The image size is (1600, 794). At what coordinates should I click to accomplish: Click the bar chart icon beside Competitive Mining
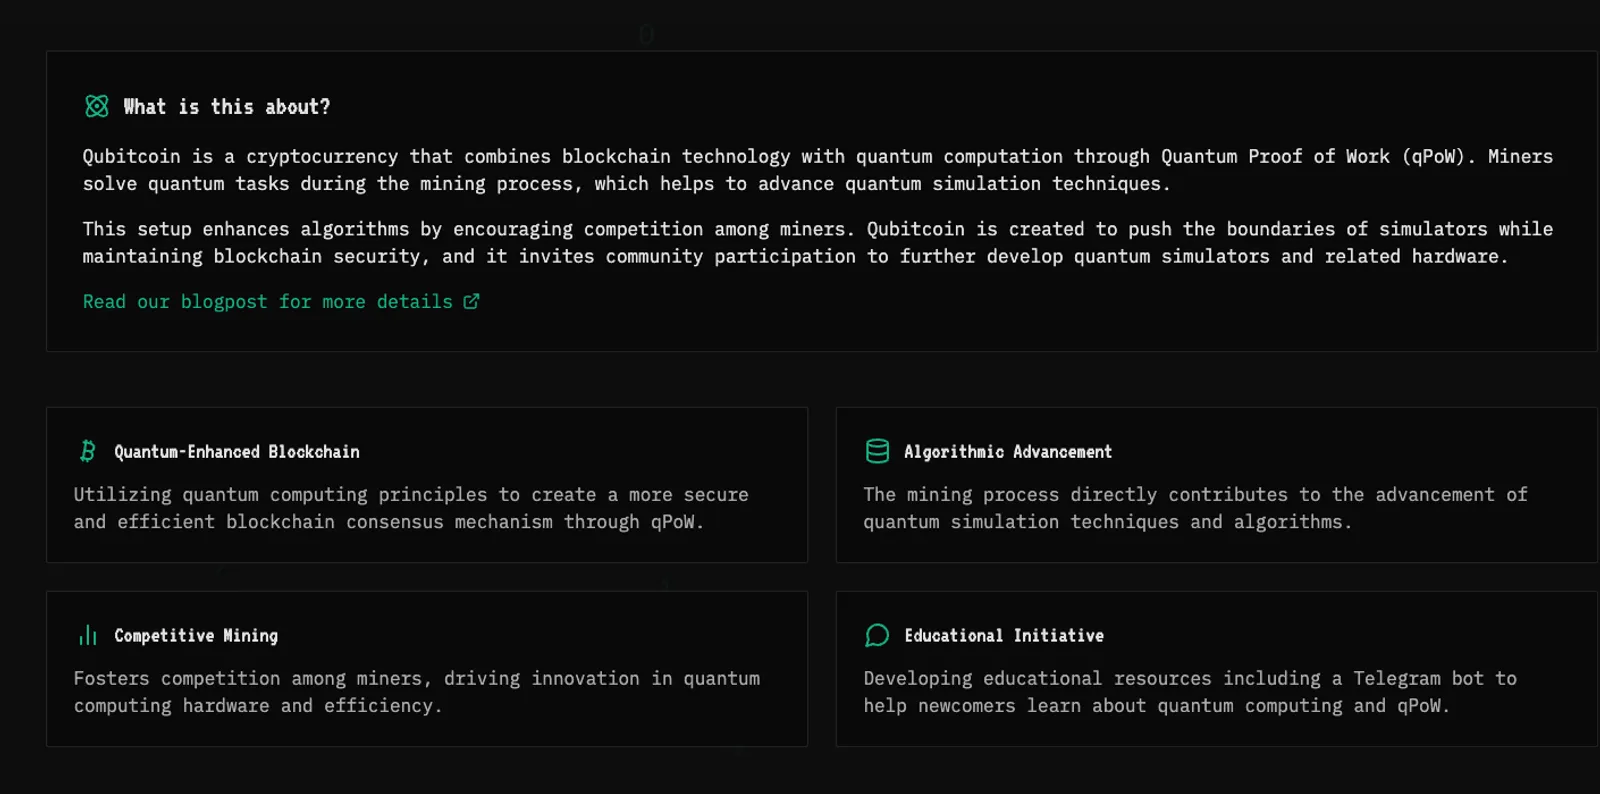pyautogui.click(x=88, y=635)
